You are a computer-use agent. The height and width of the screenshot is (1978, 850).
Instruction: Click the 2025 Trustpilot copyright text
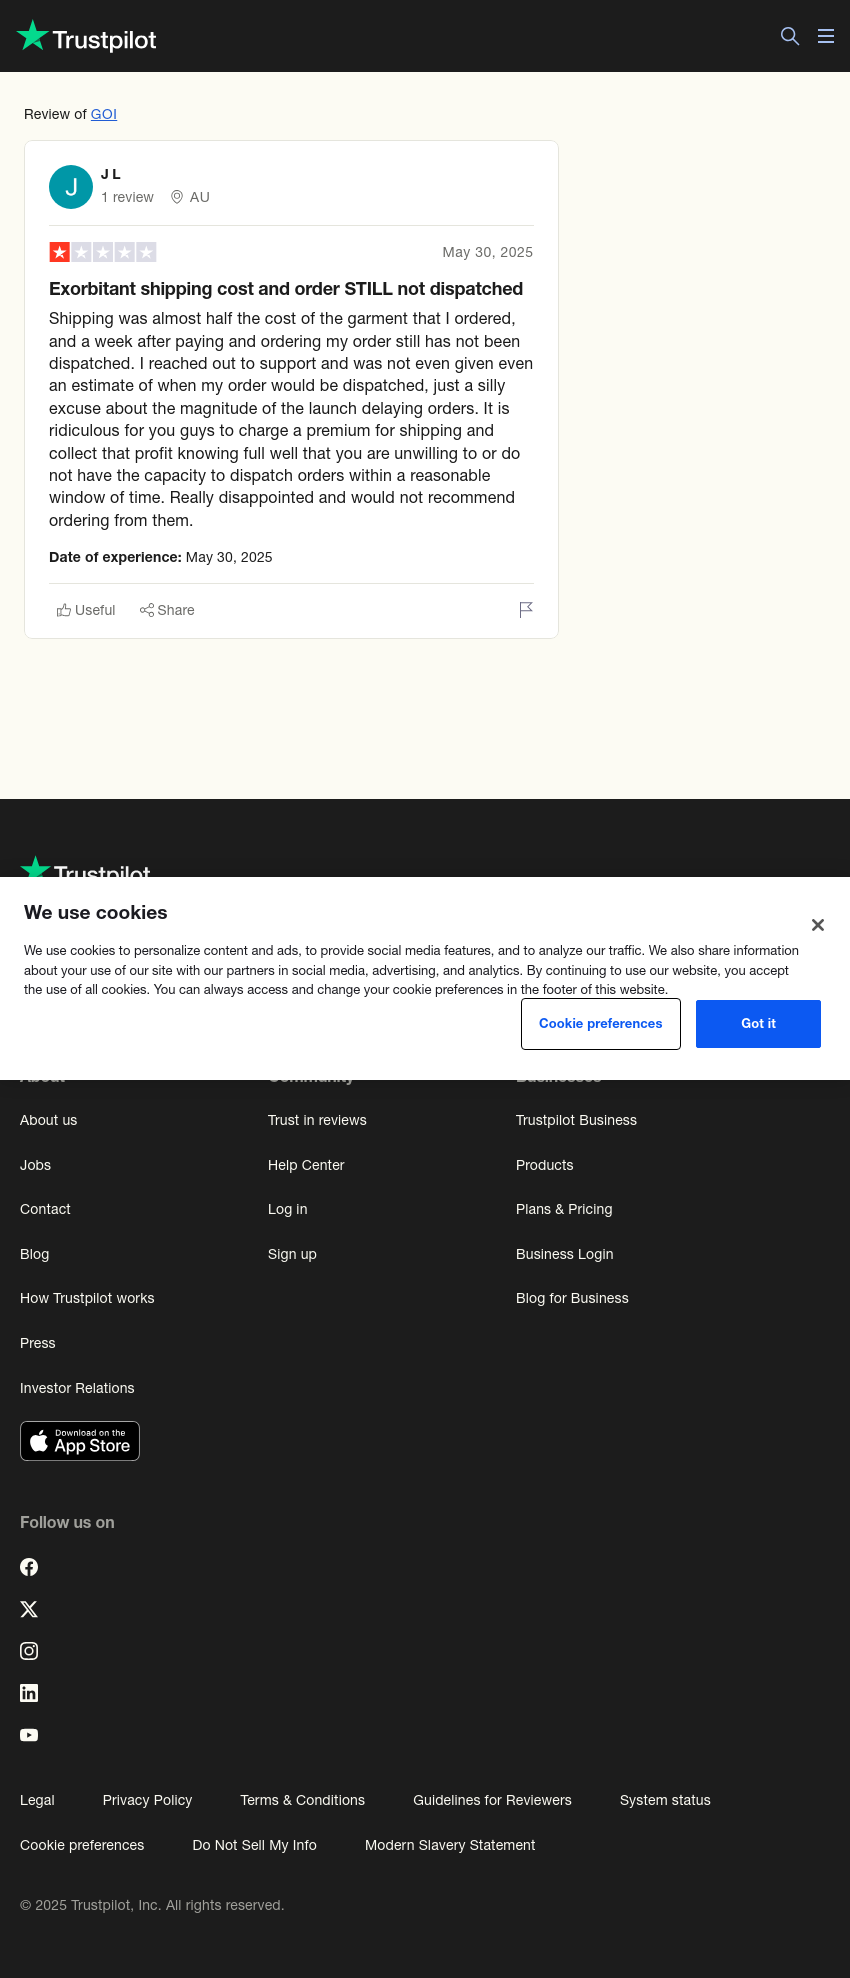[x=152, y=1905]
